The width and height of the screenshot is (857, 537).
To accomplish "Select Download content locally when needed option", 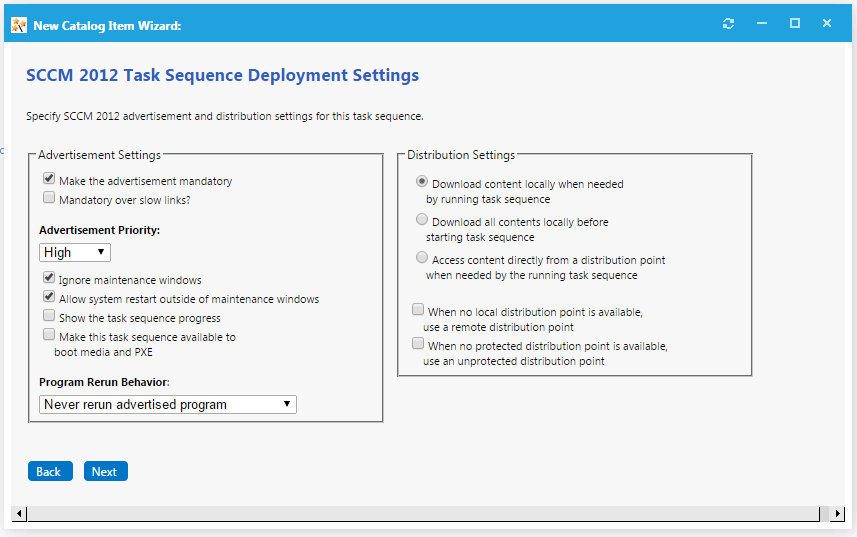I will click(x=422, y=182).
